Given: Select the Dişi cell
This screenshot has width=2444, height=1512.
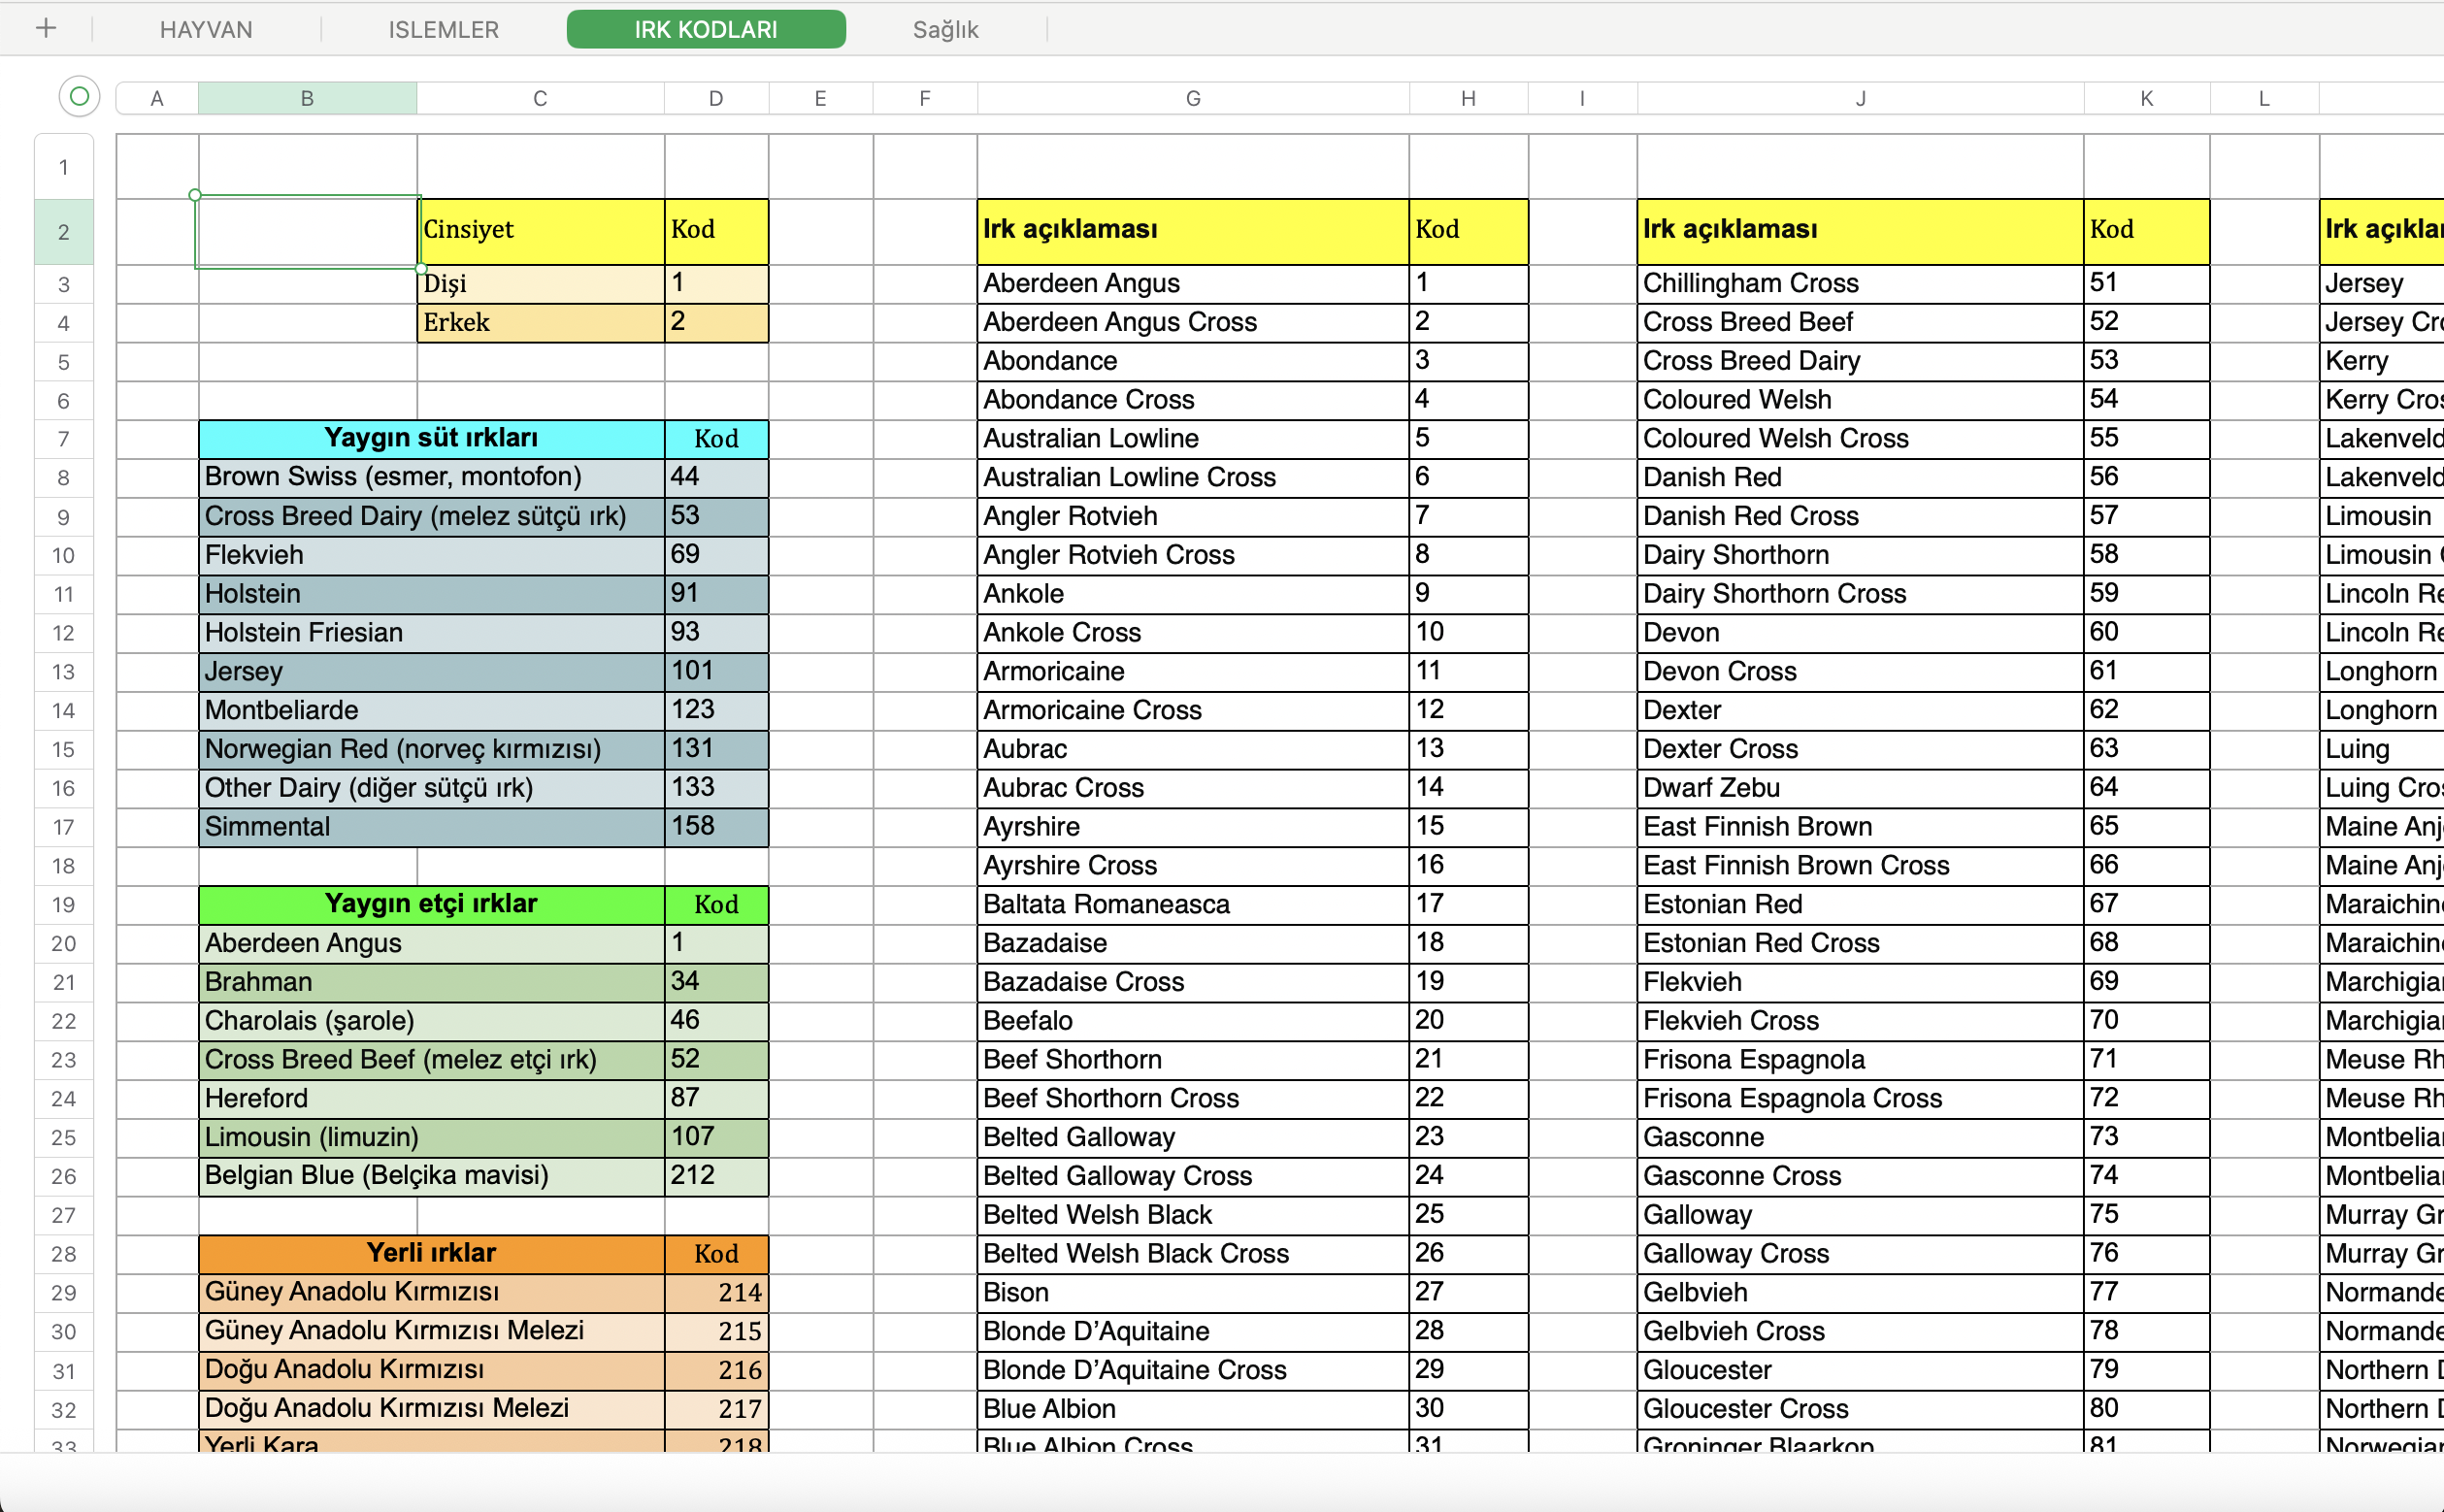Looking at the screenshot, I should tap(540, 284).
